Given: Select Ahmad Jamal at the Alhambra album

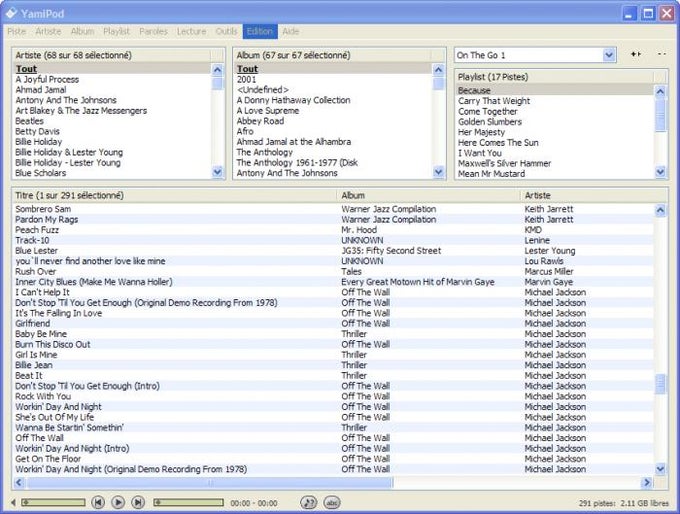Looking at the screenshot, I should click(333, 142).
